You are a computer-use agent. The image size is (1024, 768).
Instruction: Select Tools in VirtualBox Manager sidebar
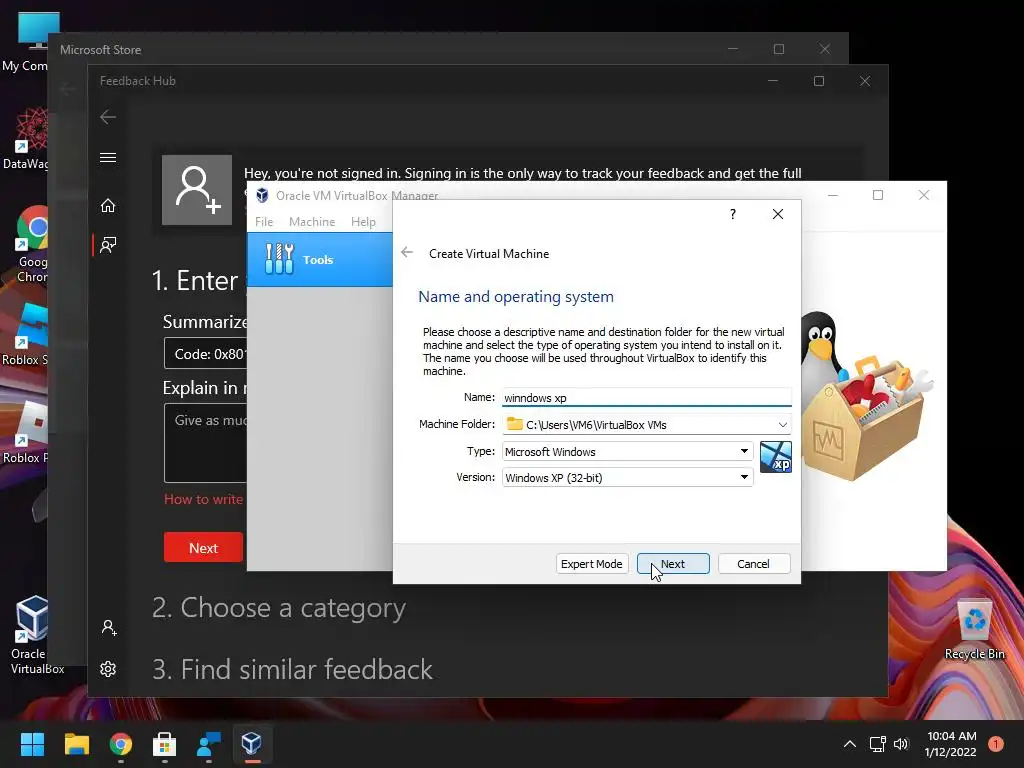coord(320,259)
